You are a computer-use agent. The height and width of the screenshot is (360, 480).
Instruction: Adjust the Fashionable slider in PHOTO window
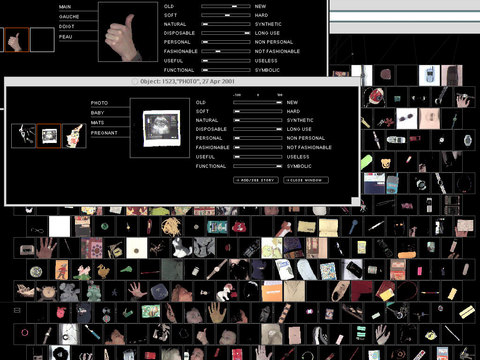click(258, 147)
